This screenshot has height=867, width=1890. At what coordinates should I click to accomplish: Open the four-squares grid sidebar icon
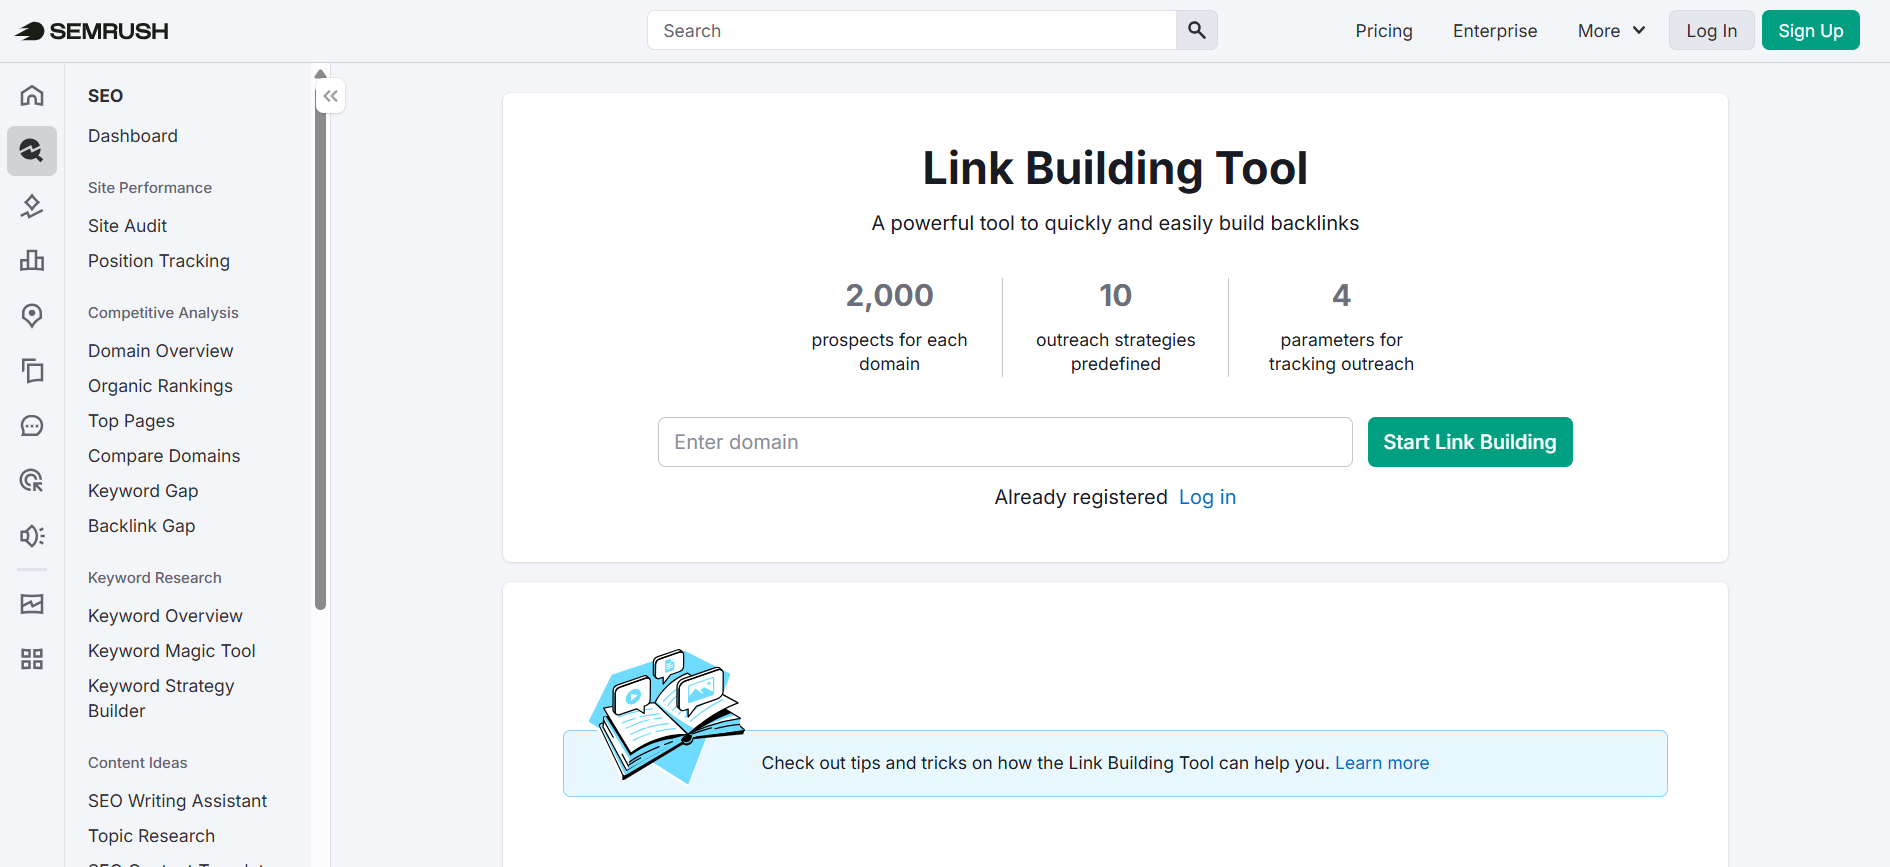coord(32,659)
